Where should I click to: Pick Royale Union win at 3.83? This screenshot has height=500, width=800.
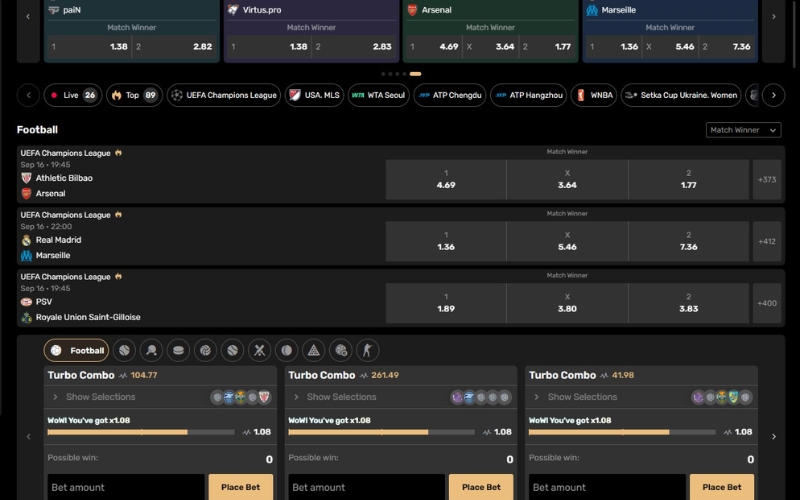[689, 303]
